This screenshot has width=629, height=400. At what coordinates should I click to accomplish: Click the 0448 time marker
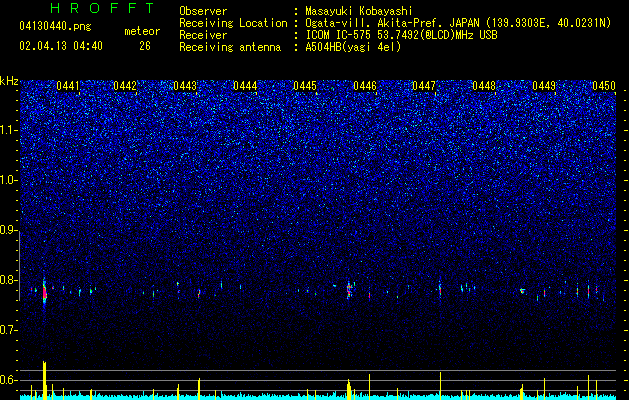click(x=484, y=86)
